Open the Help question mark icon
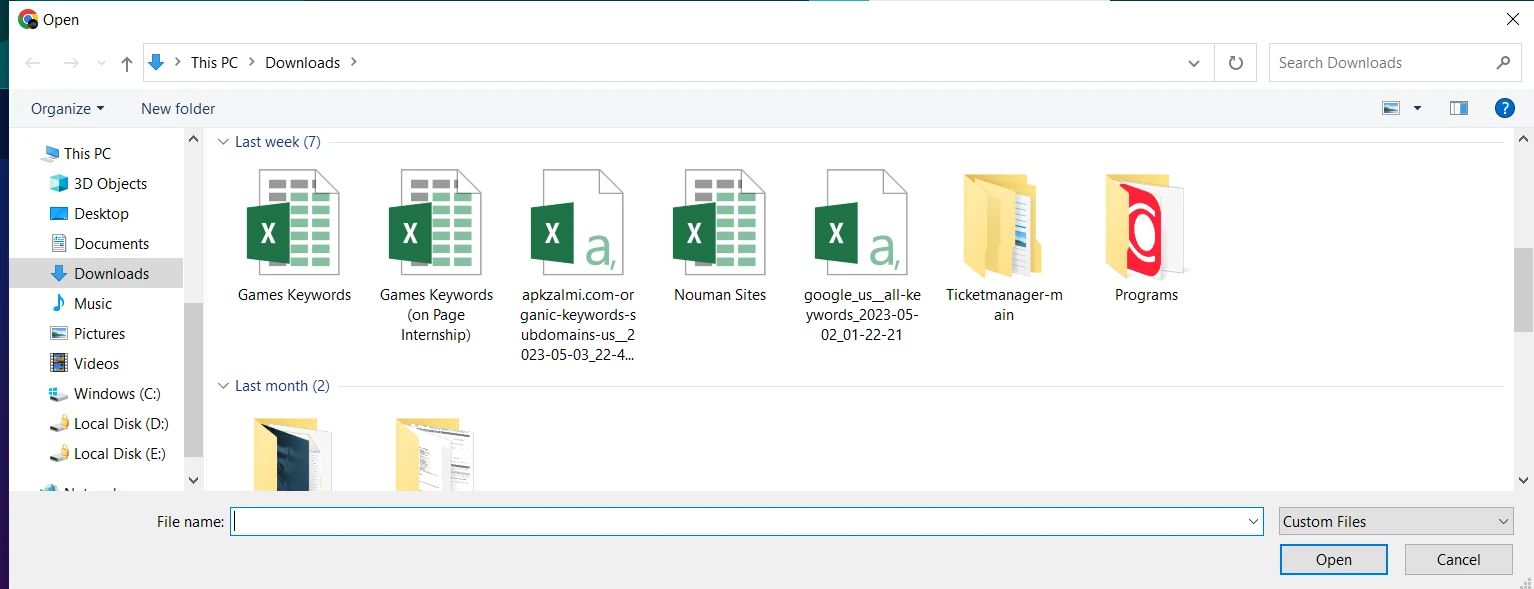Viewport: 1534px width, 589px height. point(1504,108)
